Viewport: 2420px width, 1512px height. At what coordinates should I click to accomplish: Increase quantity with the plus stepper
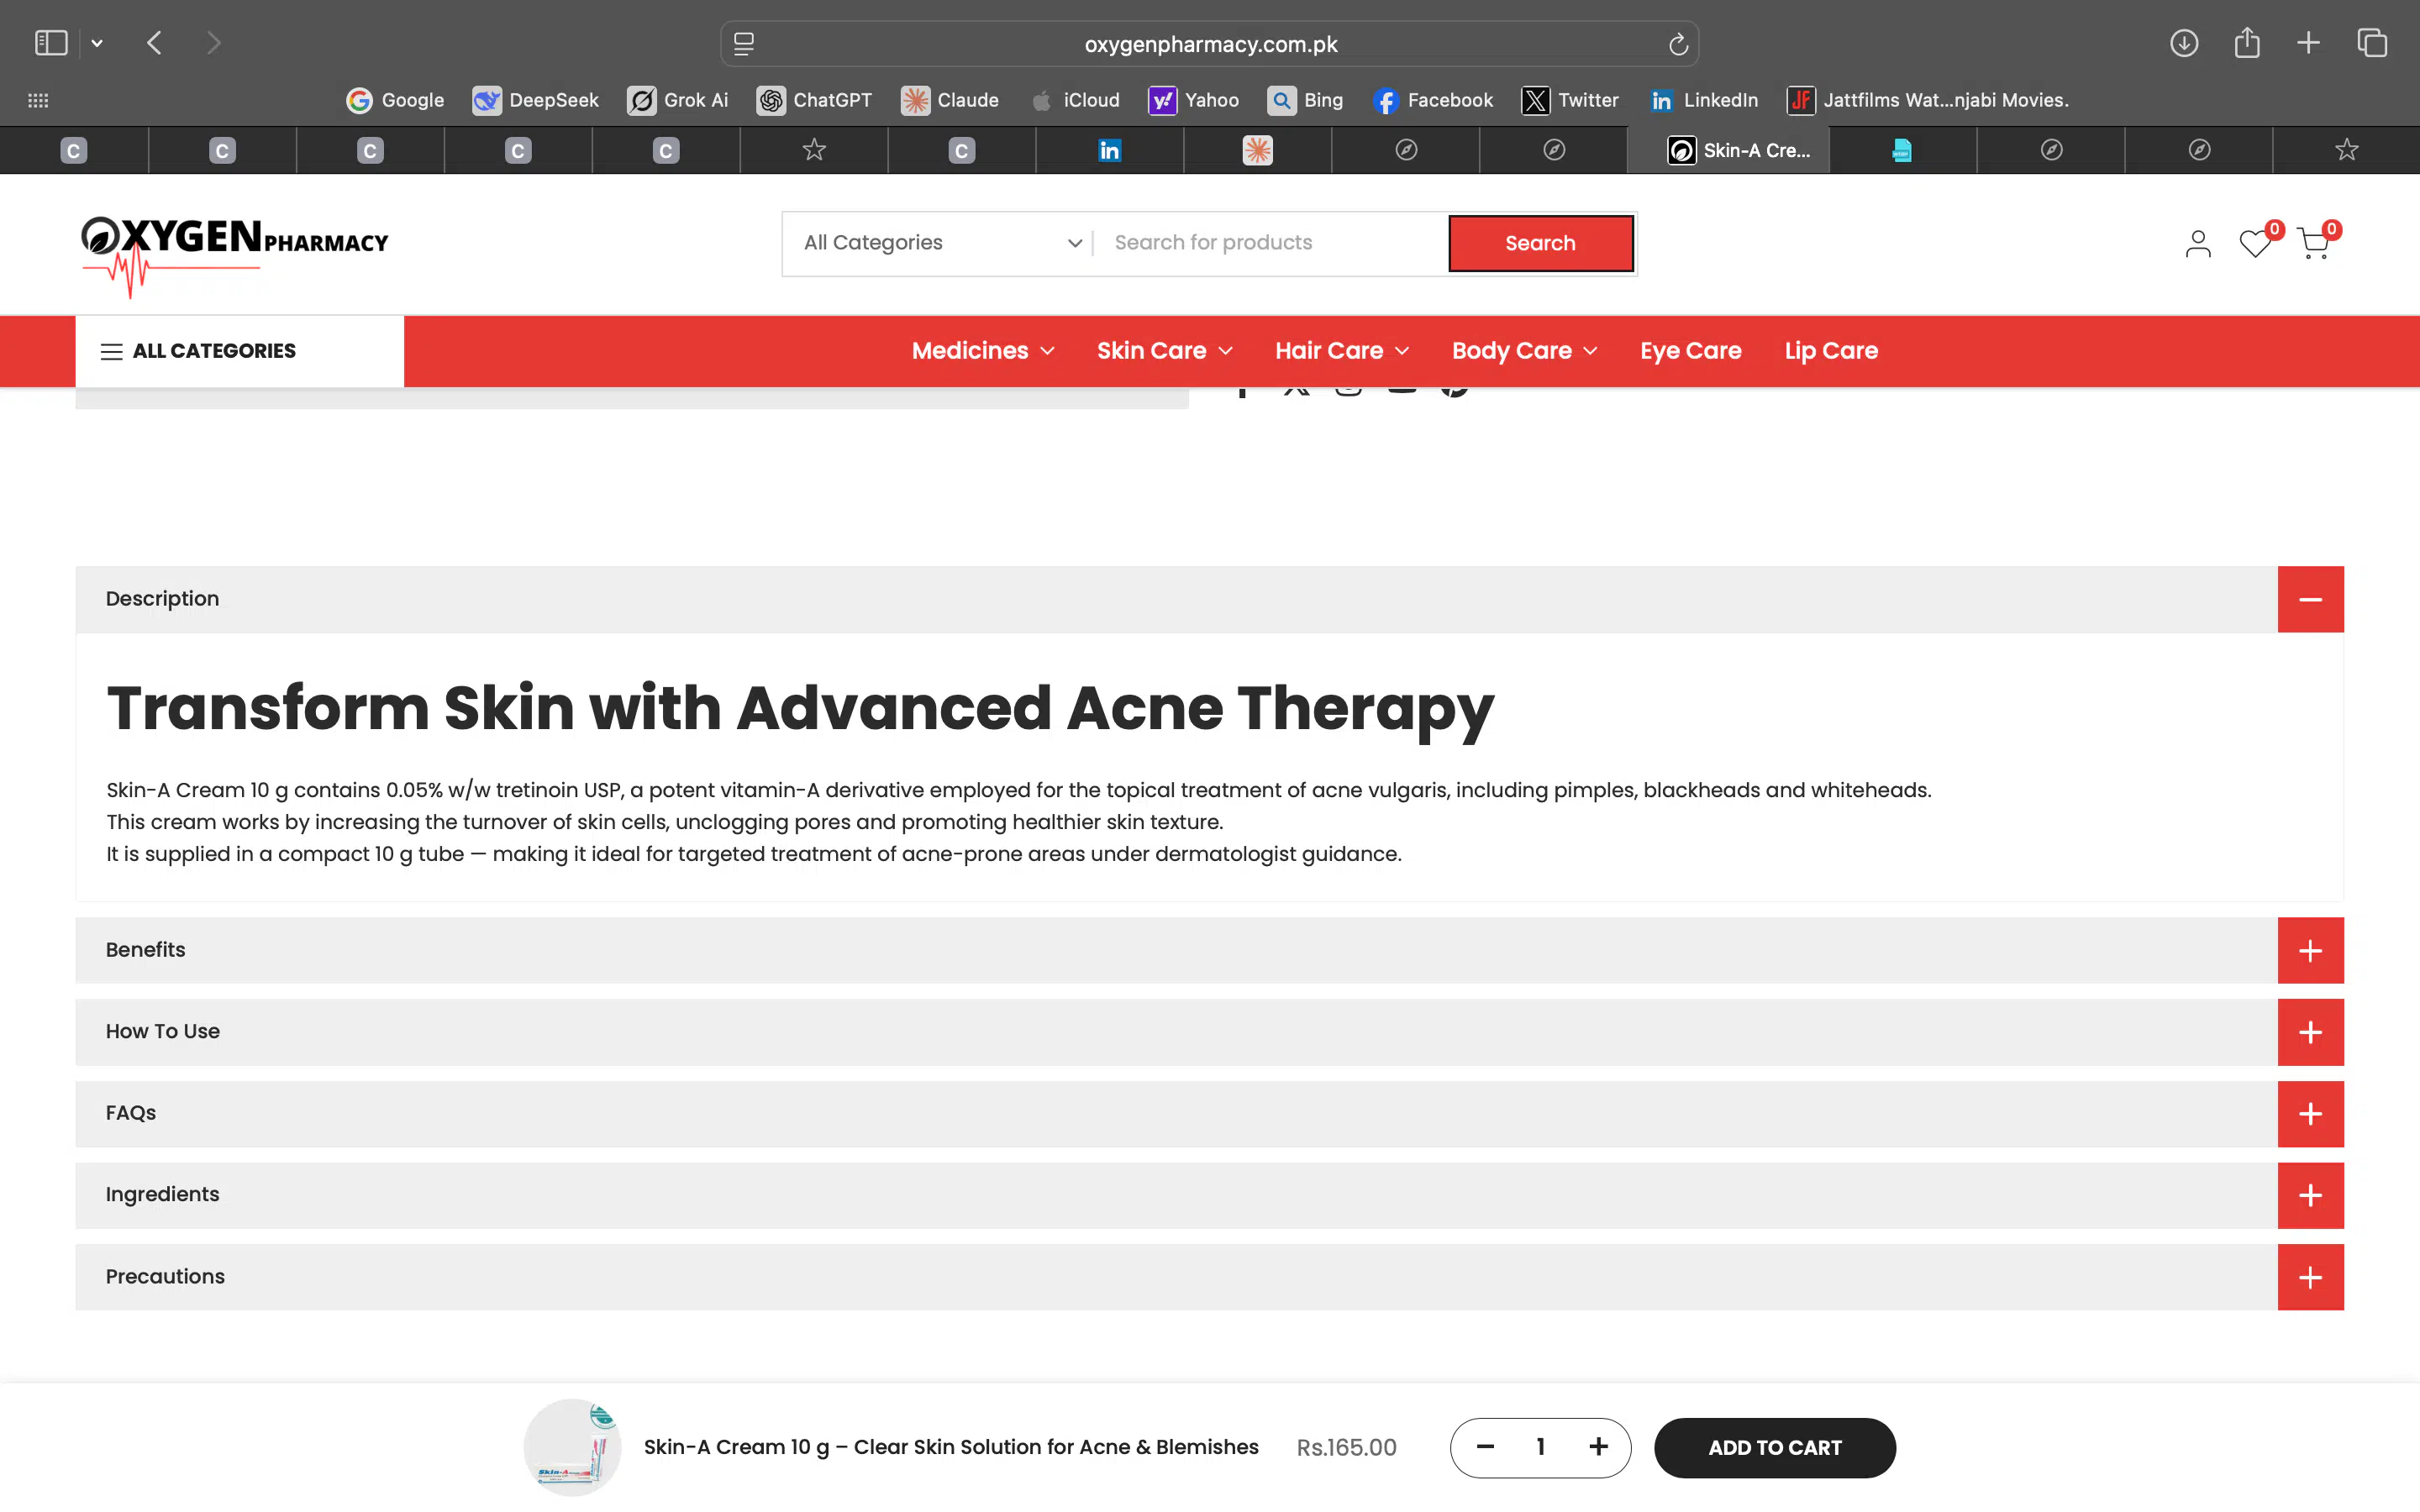[1598, 1447]
